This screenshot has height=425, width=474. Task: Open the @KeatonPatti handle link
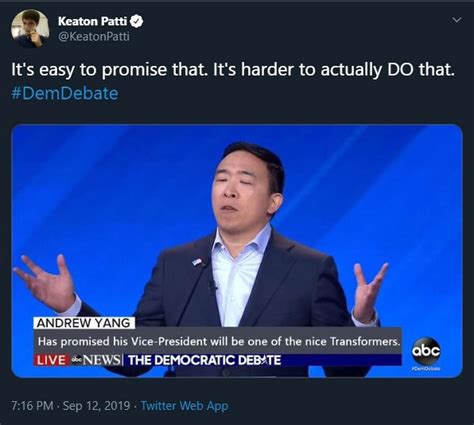[x=94, y=36]
